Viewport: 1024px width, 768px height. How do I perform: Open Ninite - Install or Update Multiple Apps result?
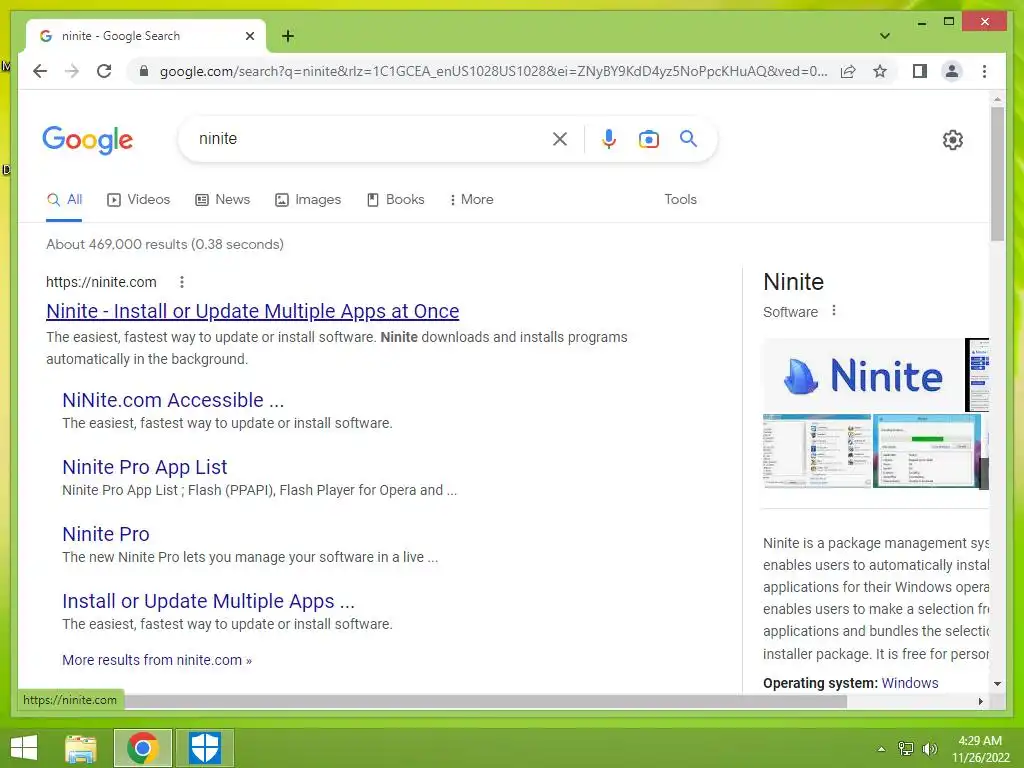253,311
